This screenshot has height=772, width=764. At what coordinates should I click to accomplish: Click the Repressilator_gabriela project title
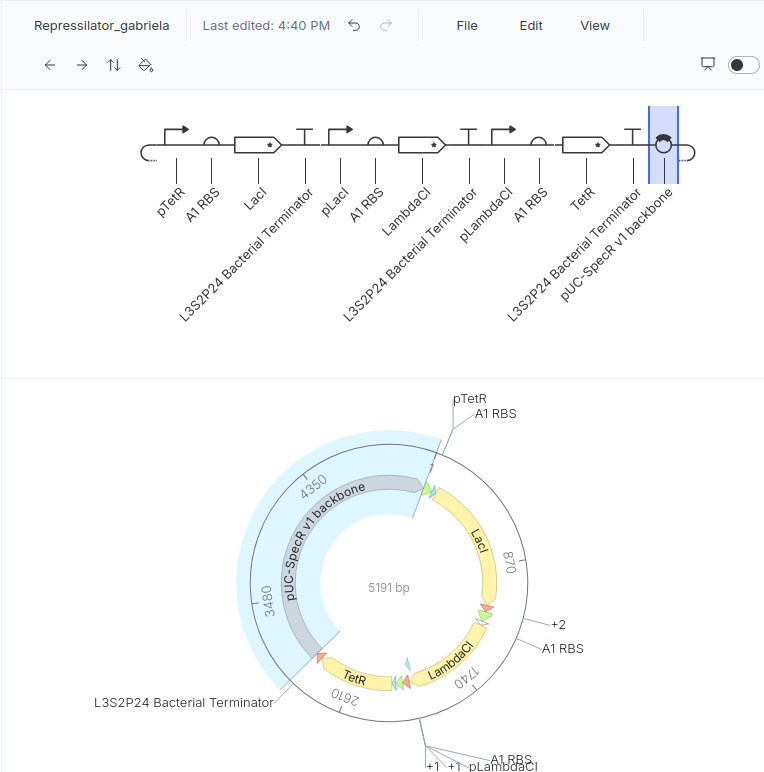(101, 26)
